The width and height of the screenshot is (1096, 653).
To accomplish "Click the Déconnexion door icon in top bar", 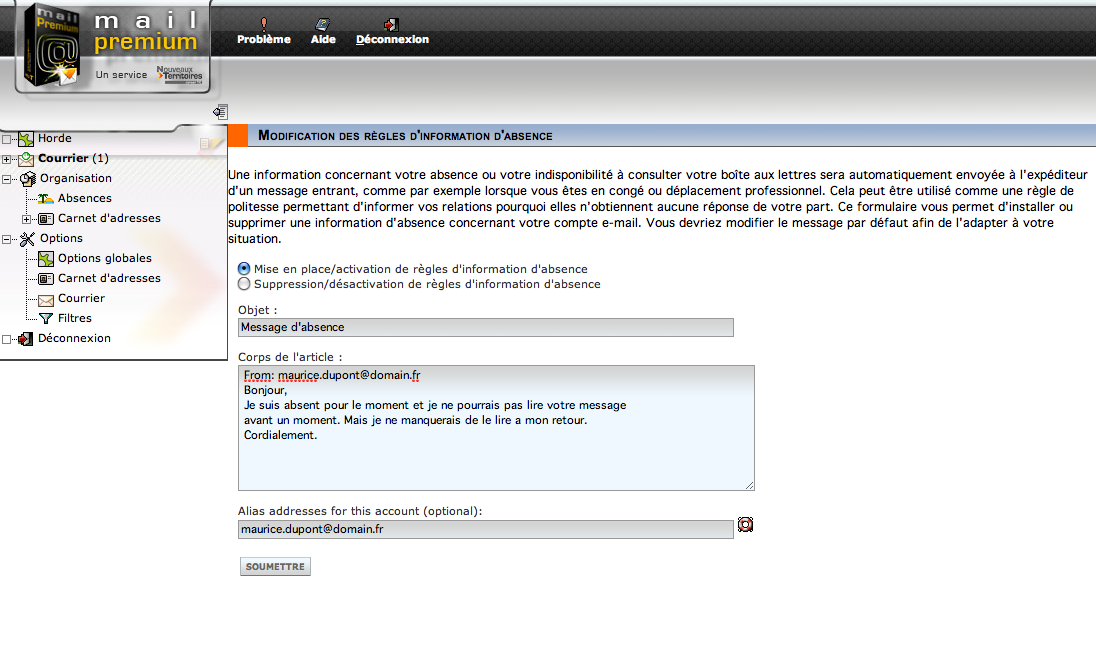I will 391,24.
